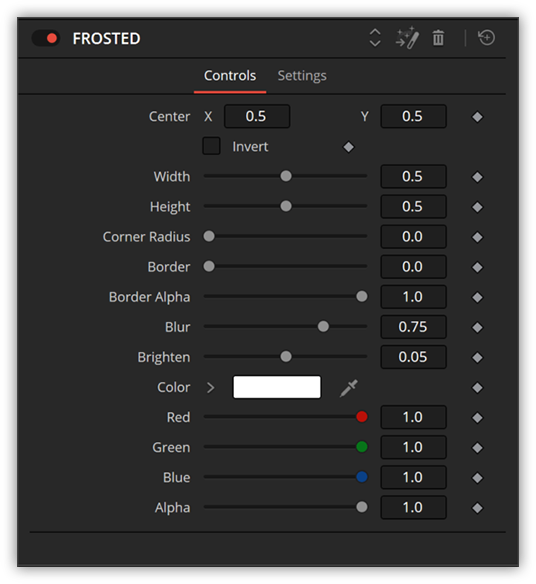Toggle keyframe diamond next to Invert

coord(349,147)
